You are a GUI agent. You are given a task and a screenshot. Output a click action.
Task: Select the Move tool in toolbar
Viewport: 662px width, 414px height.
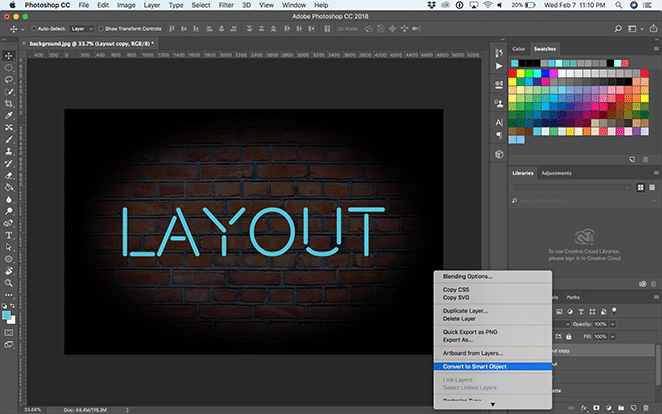pos(8,56)
